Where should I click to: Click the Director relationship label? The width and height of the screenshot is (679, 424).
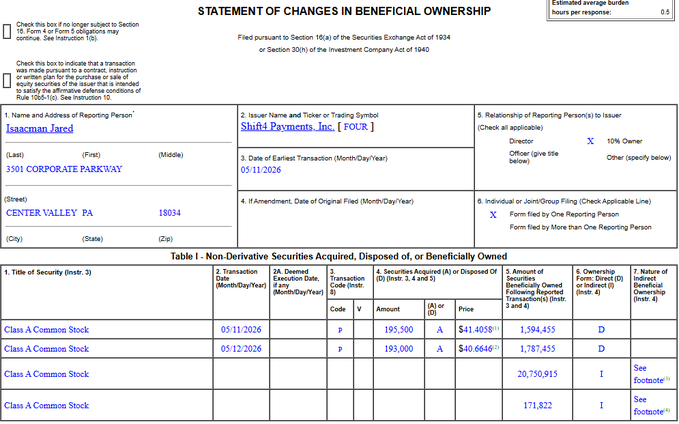(521, 141)
